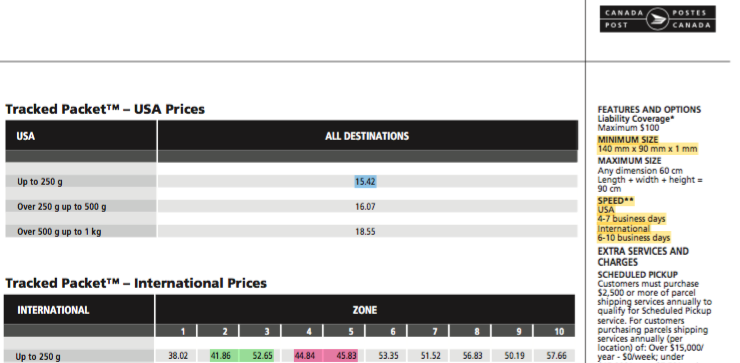
Task: Click the 'ALL DESTINATIONS' column header
Action: coord(367,136)
